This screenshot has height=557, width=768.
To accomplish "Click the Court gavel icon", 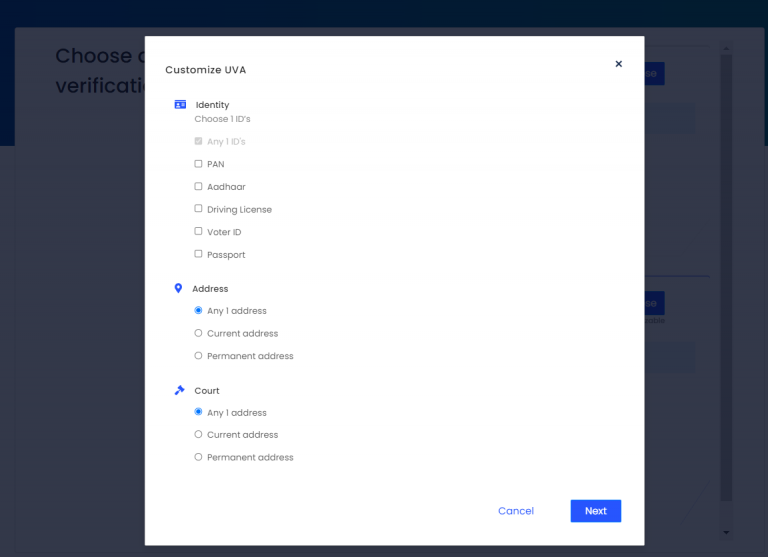I will 180,390.
